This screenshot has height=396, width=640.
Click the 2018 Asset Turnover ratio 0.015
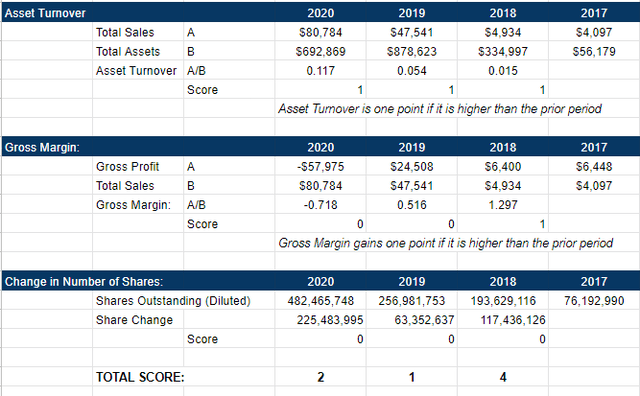(502, 71)
